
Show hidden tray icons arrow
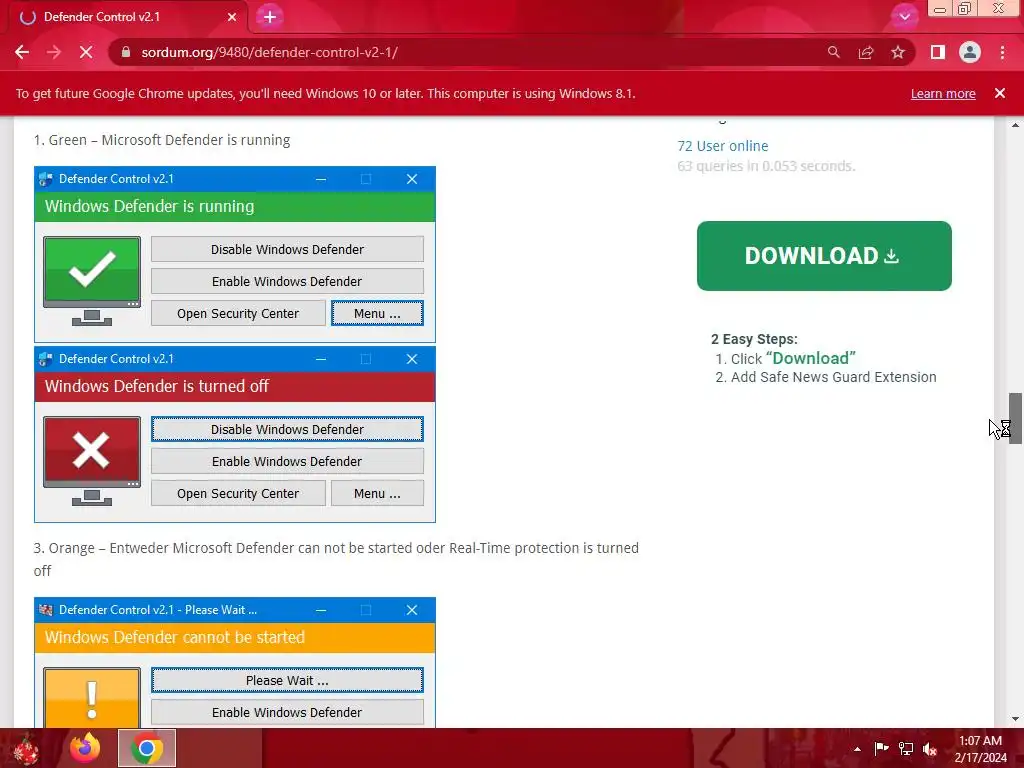coord(857,749)
